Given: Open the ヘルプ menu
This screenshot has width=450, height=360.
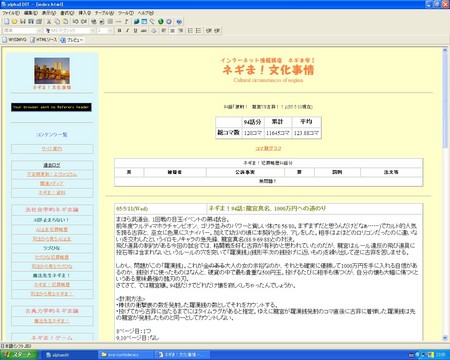Looking at the screenshot, I should coord(146,13).
